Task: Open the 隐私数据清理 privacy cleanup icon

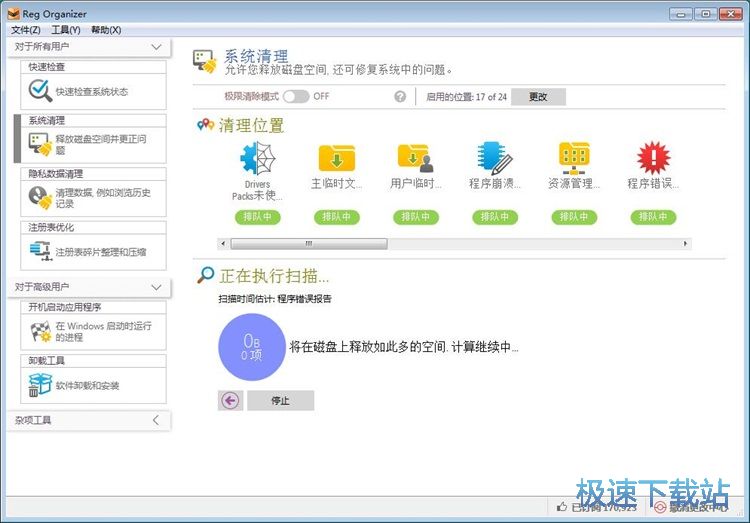Action: point(40,198)
